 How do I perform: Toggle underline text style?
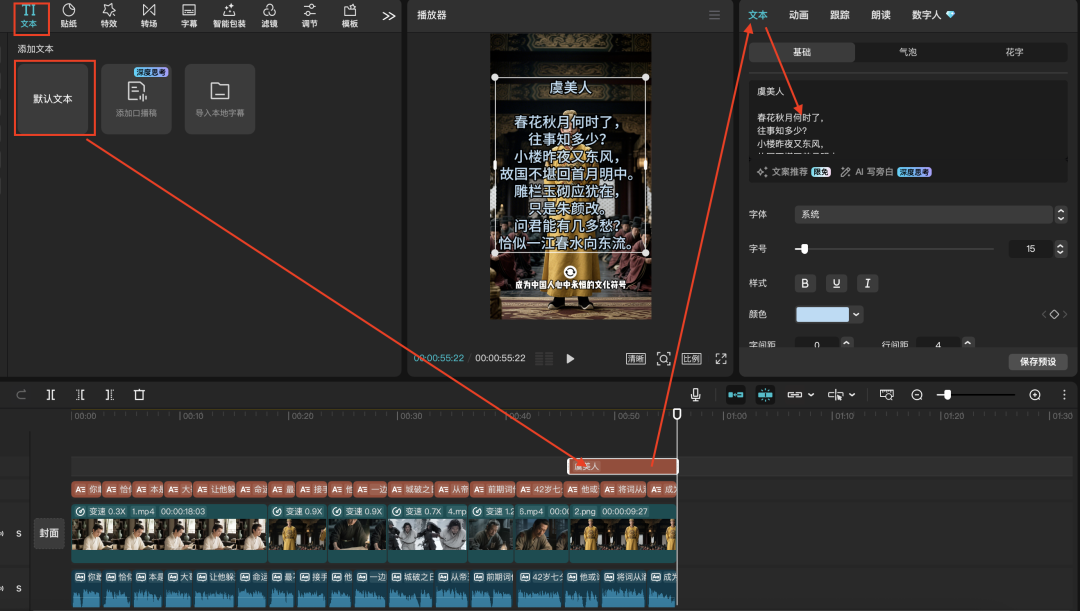pyautogui.click(x=836, y=284)
